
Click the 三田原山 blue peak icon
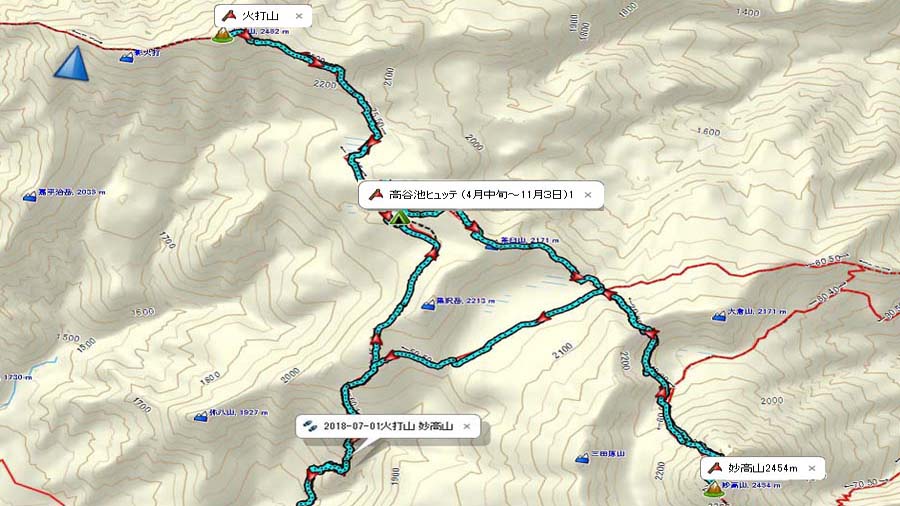pos(582,457)
